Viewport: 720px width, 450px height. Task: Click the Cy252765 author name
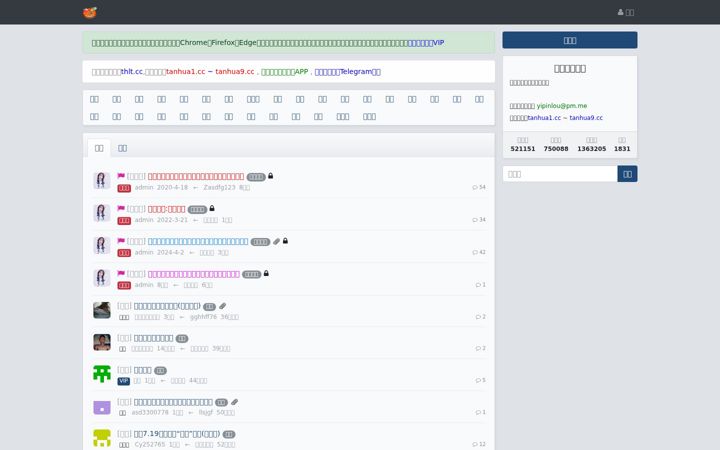pos(150,444)
